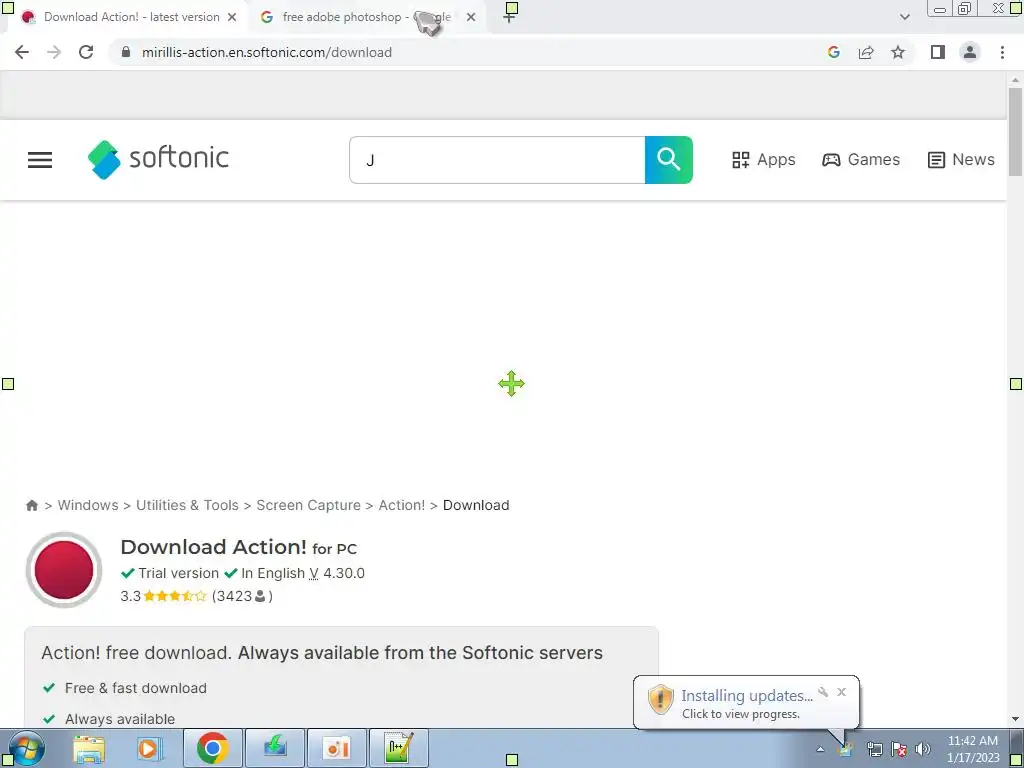Click the Installing updates notification balloon
The width and height of the screenshot is (1024, 768).
click(746, 703)
